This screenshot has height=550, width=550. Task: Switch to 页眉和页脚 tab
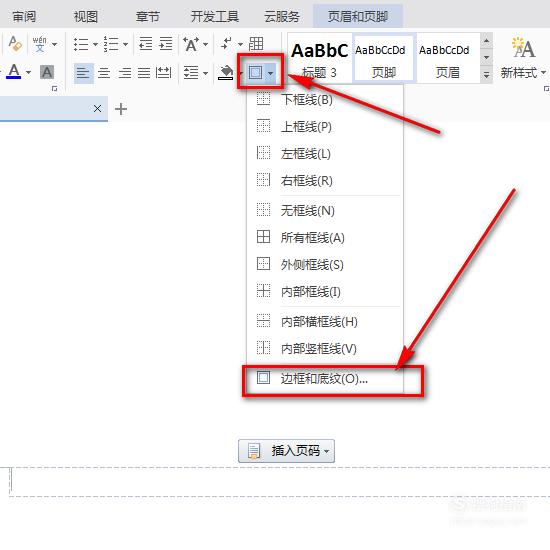[x=358, y=16]
